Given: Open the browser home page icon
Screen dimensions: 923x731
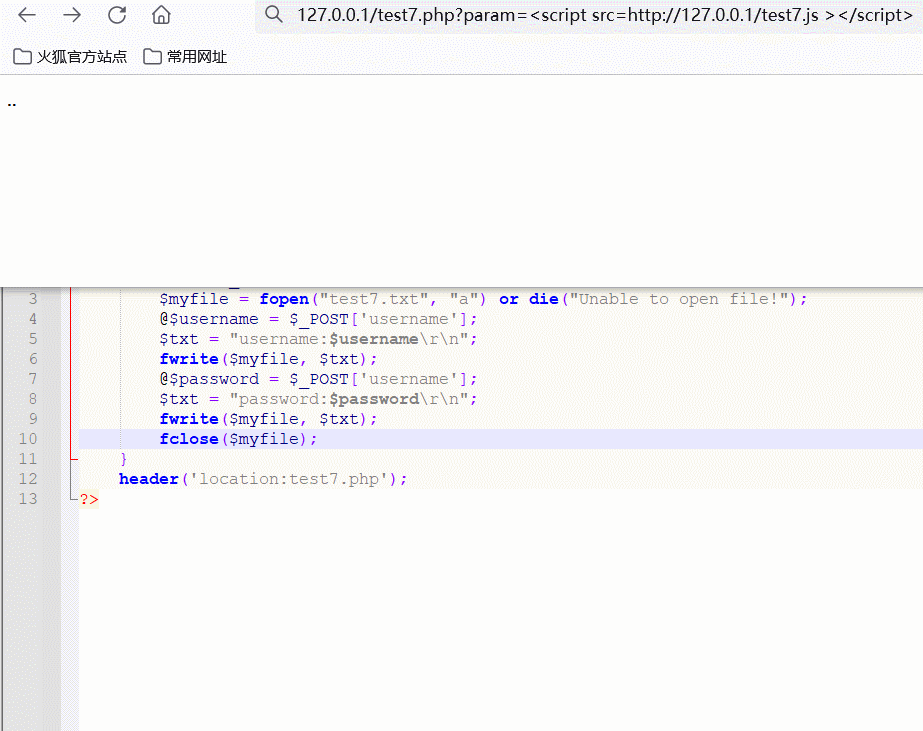Looking at the screenshot, I should pyautogui.click(x=161, y=15).
